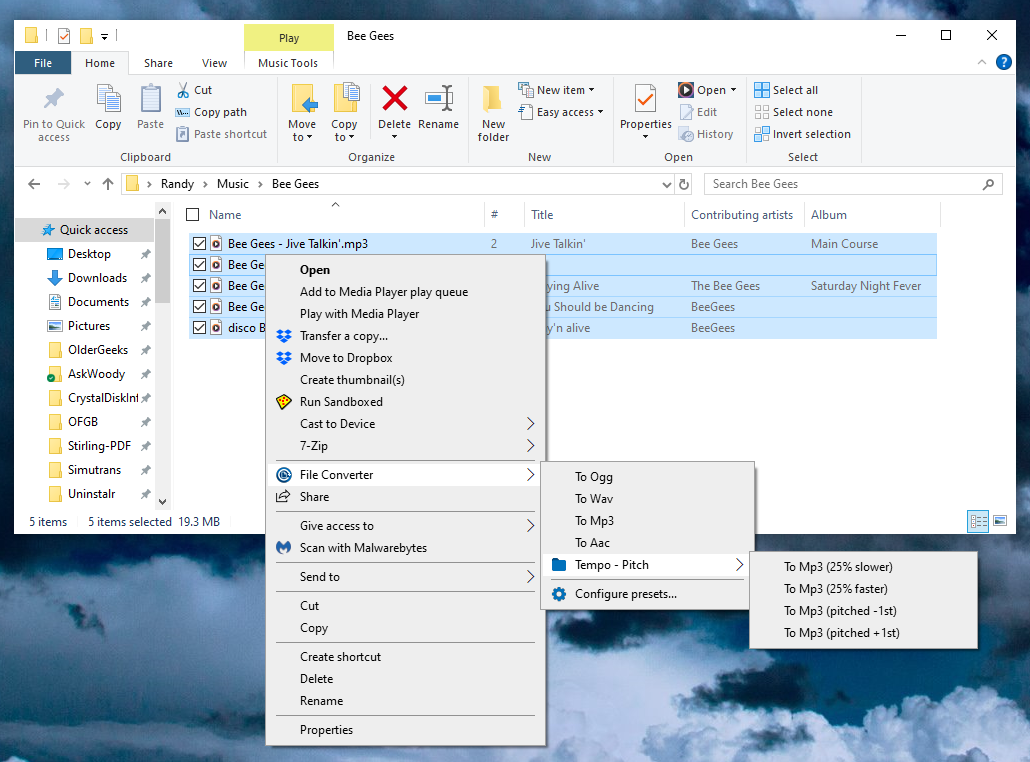Click Invert selection in ribbon
This screenshot has height=762, width=1030.
pyautogui.click(x=803, y=134)
